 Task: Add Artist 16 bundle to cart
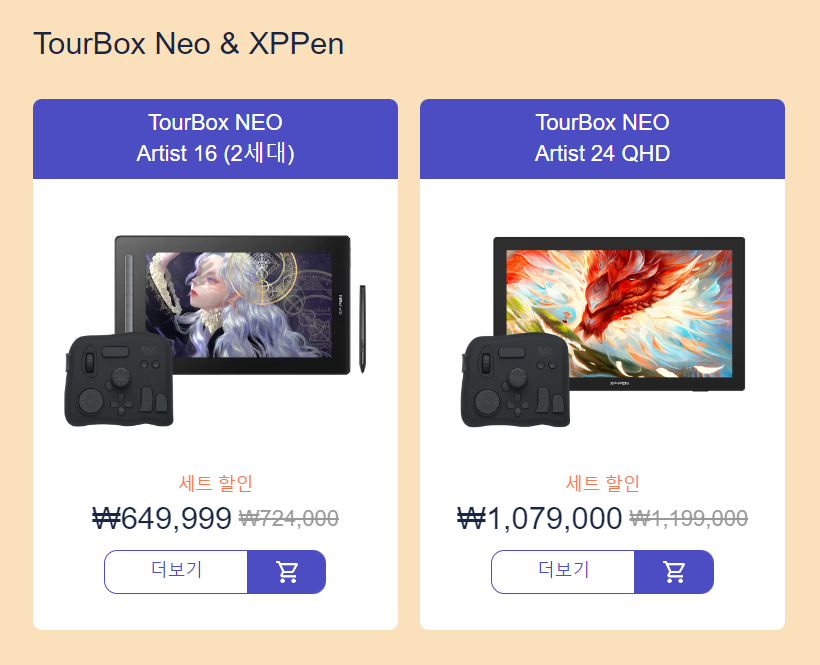pyautogui.click(x=287, y=571)
